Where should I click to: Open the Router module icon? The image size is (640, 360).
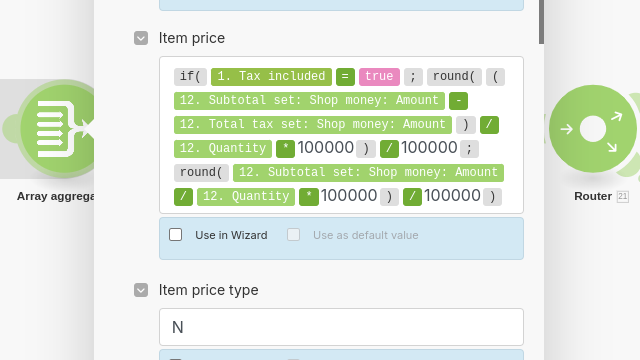pos(593,129)
